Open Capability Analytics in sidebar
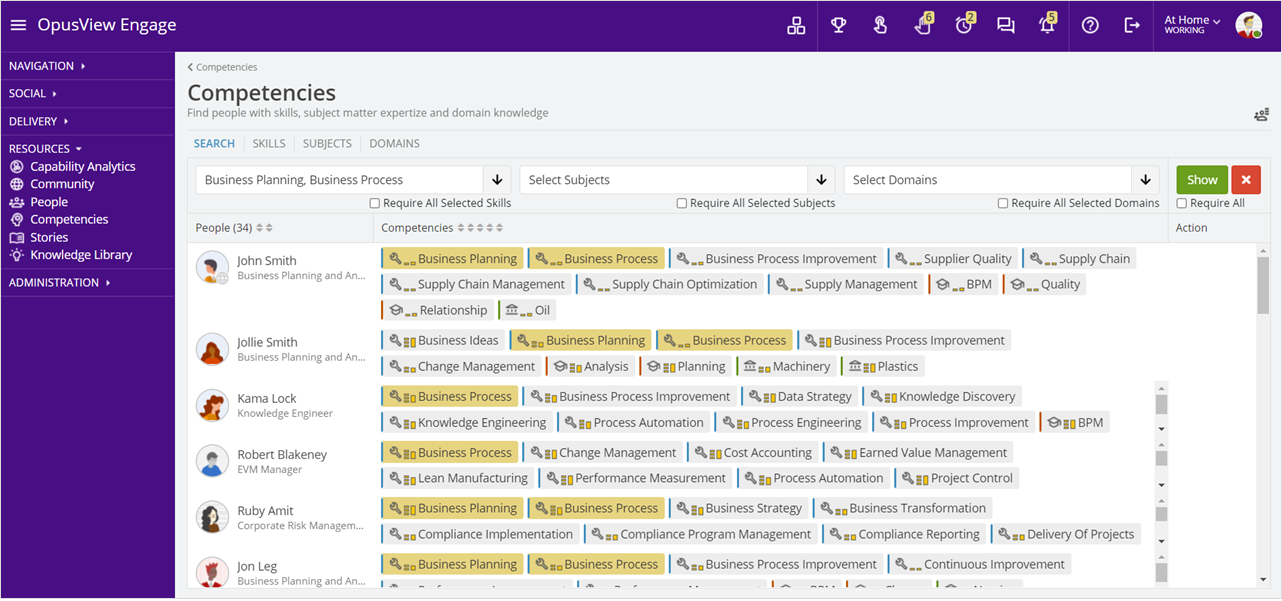Image resolution: width=1282 pixels, height=601 pixels. click(83, 167)
